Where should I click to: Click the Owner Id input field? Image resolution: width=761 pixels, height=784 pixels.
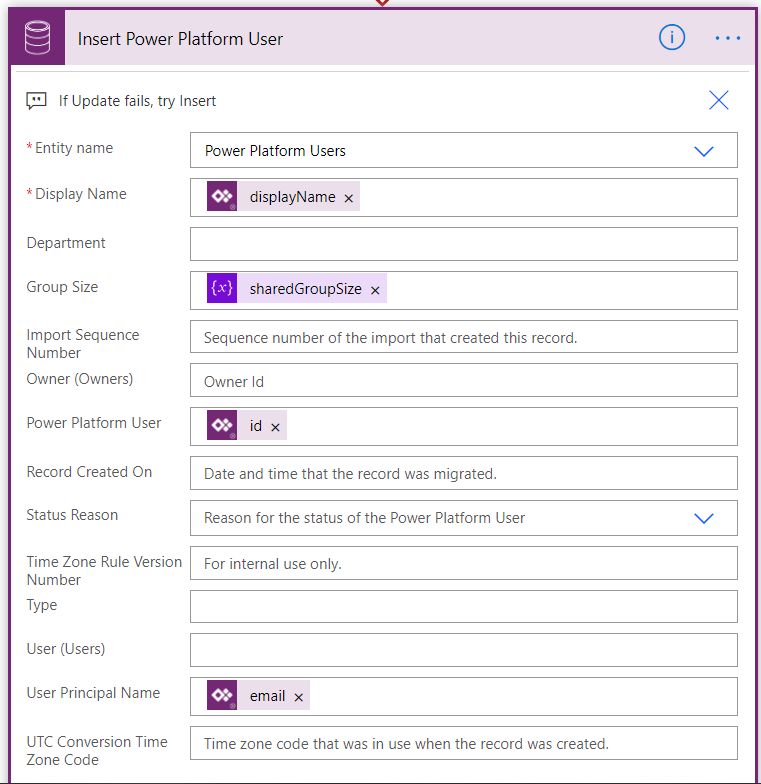(464, 381)
